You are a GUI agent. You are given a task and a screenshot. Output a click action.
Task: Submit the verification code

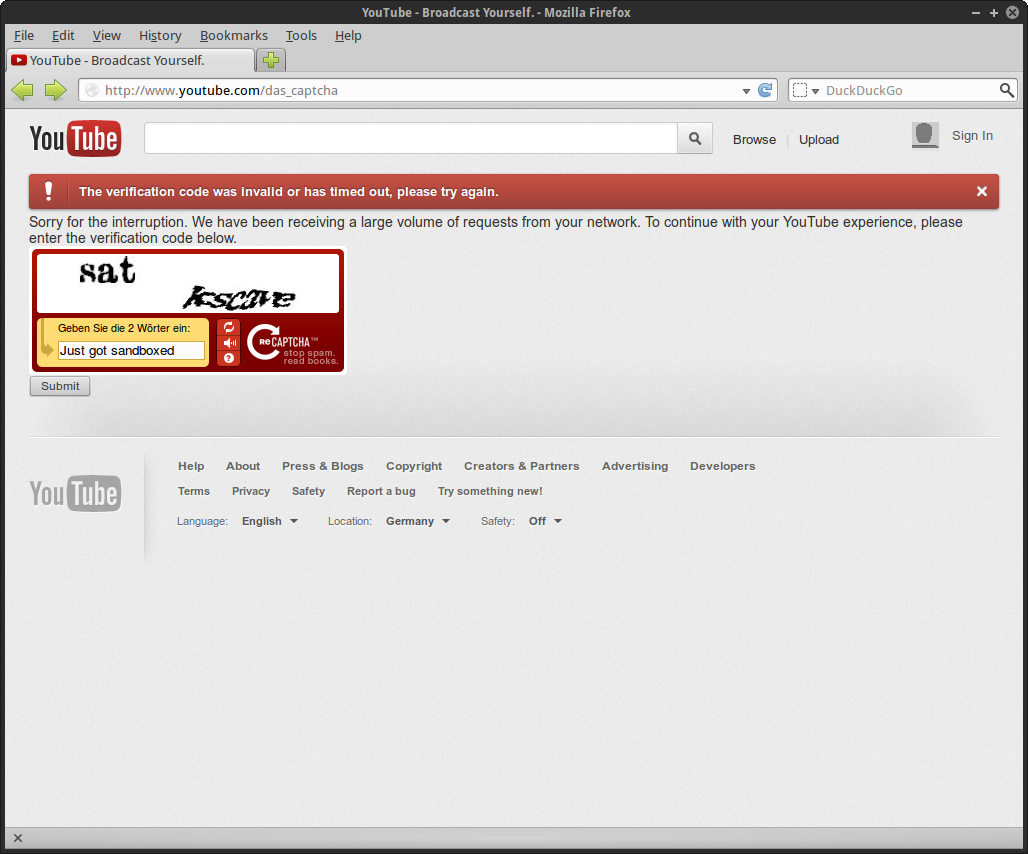60,386
